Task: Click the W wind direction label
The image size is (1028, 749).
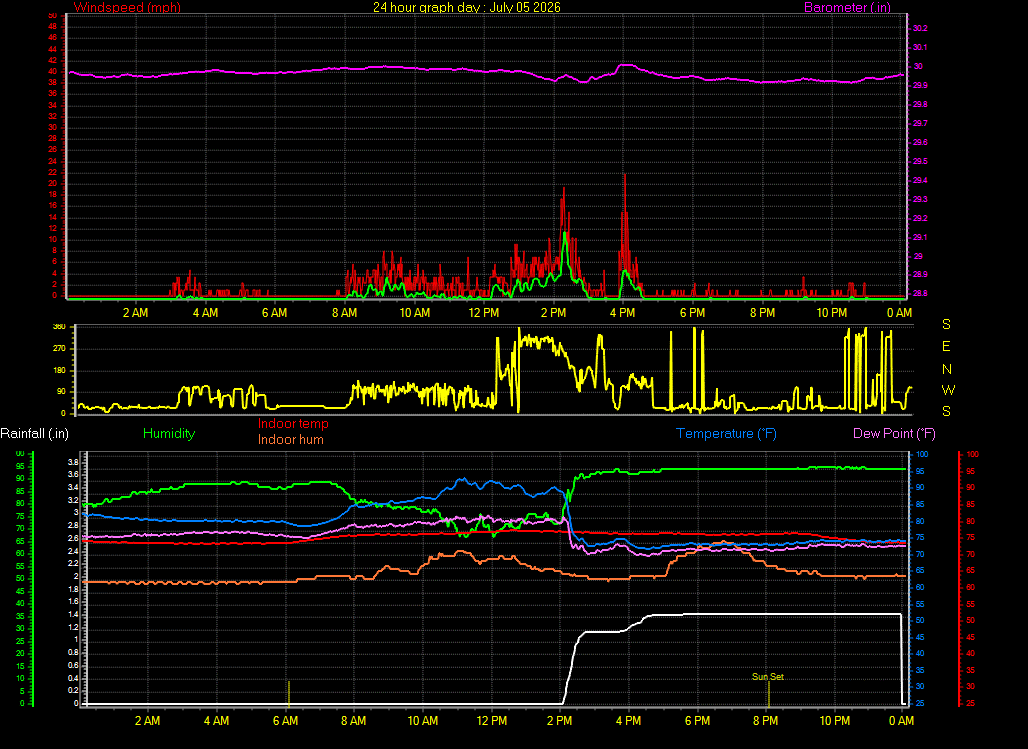Action: coord(948,390)
